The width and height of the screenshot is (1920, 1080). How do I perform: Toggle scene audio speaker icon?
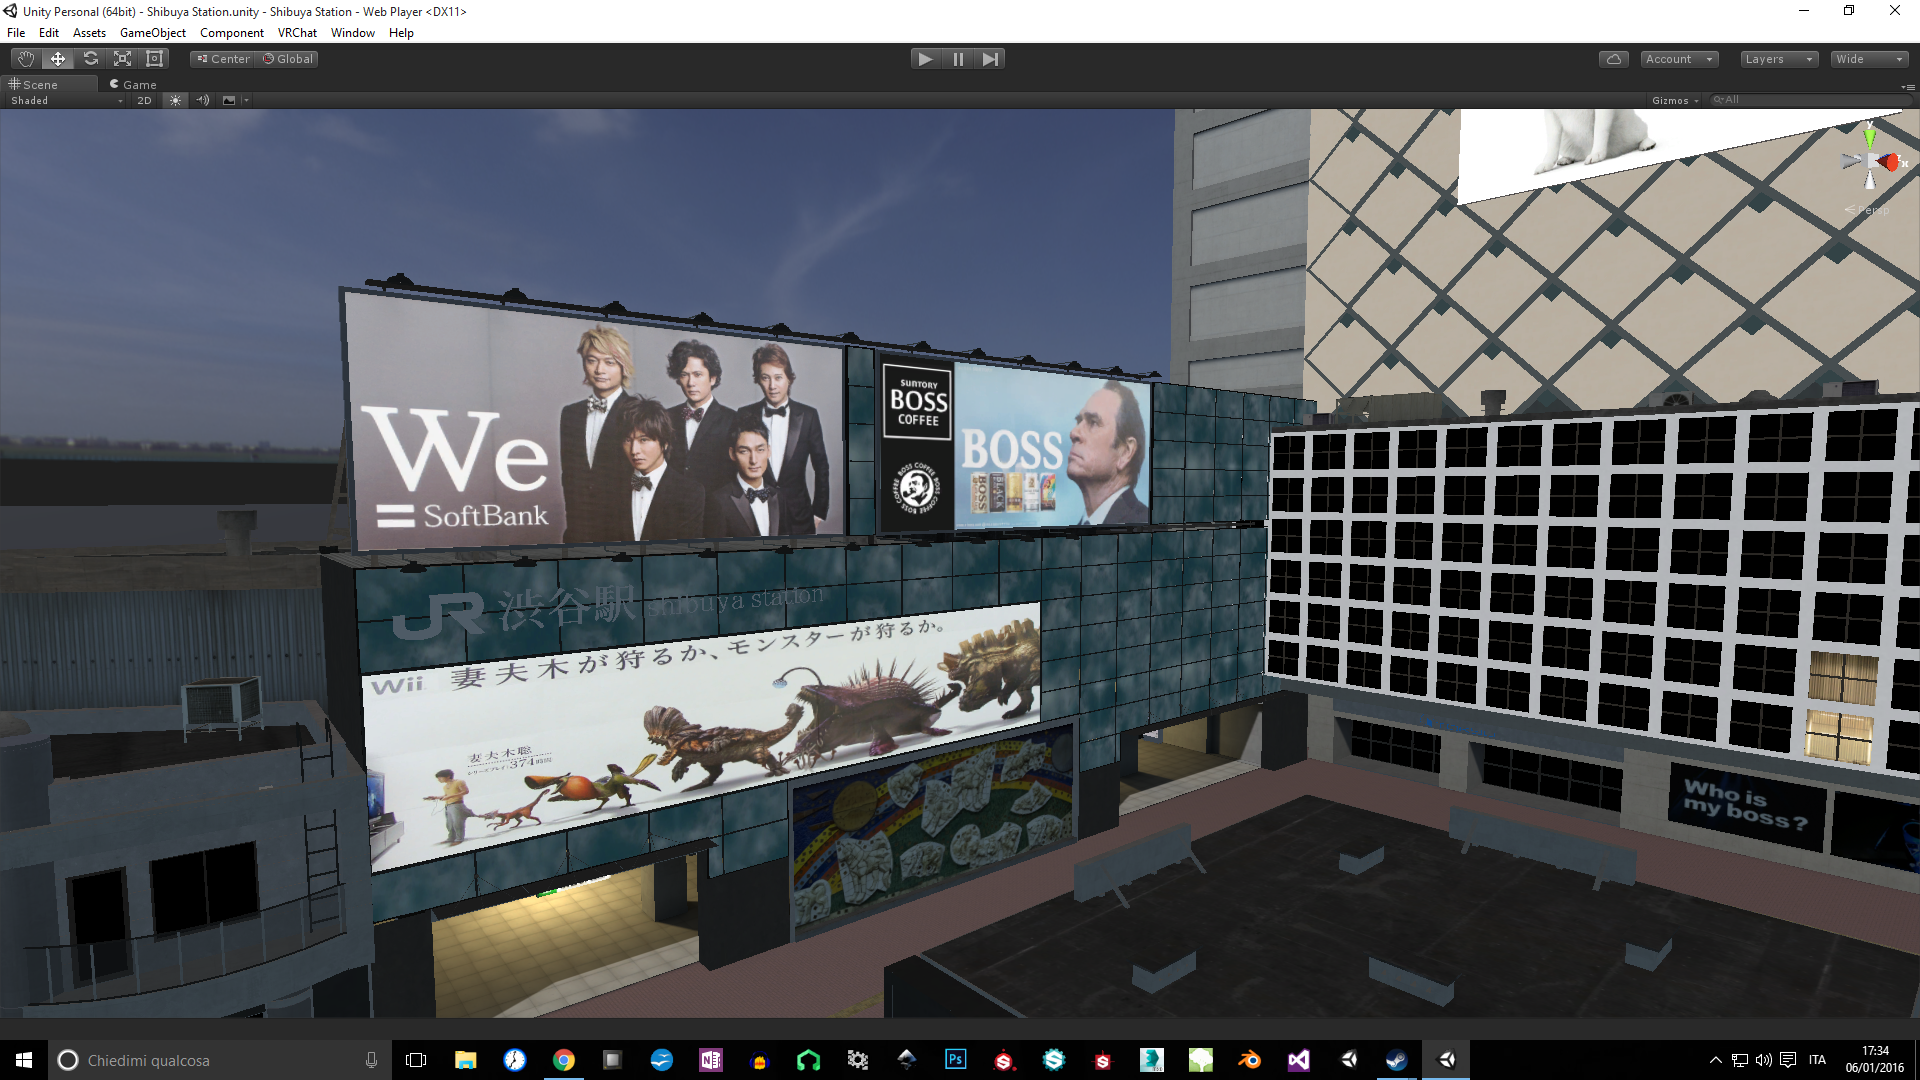click(203, 100)
